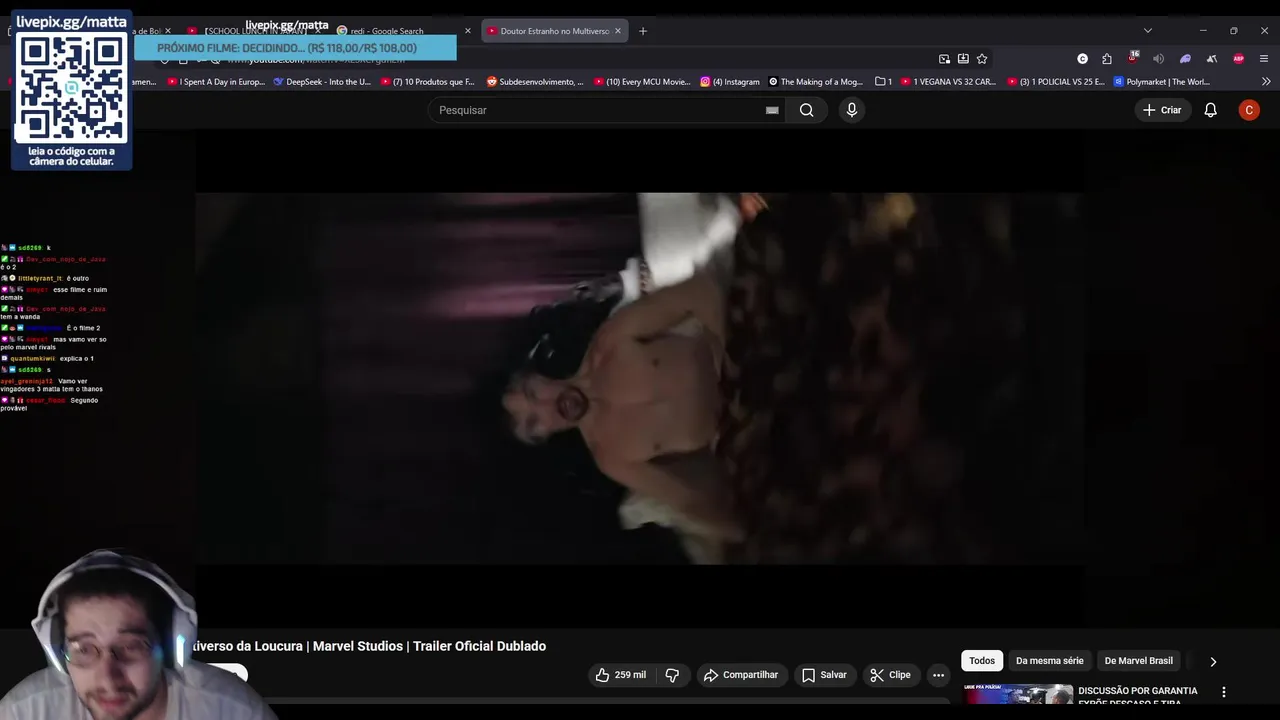
Task: Open the Compartilhar share button
Action: point(741,675)
